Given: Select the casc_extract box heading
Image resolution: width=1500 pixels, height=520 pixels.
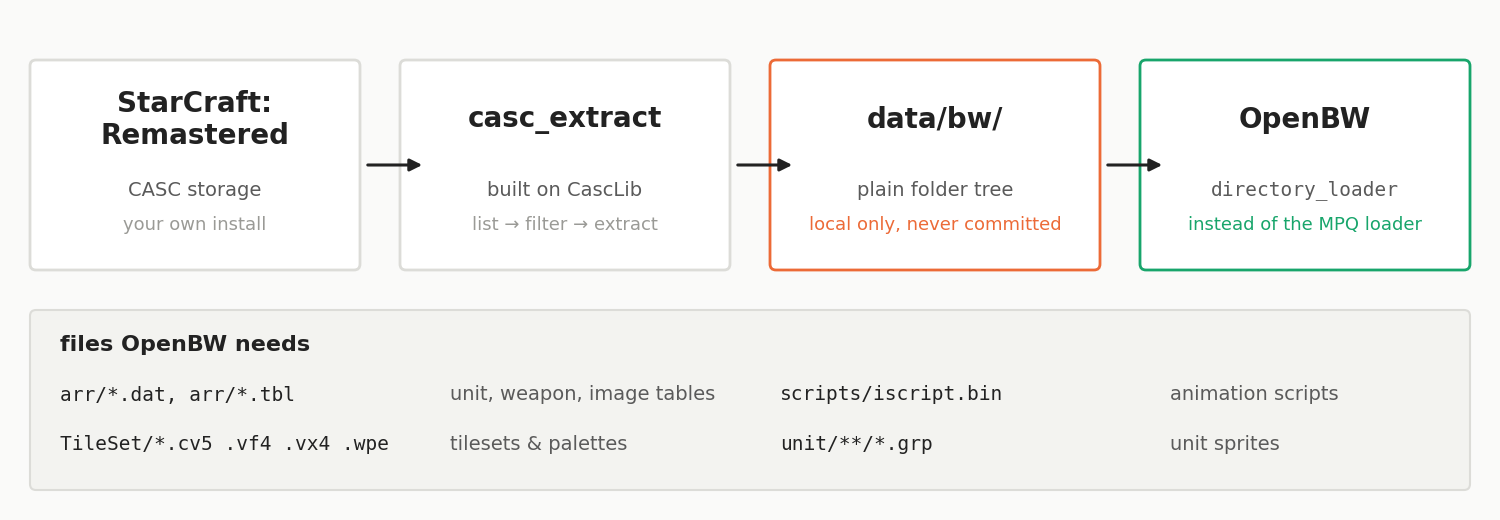Looking at the screenshot, I should tap(565, 119).
